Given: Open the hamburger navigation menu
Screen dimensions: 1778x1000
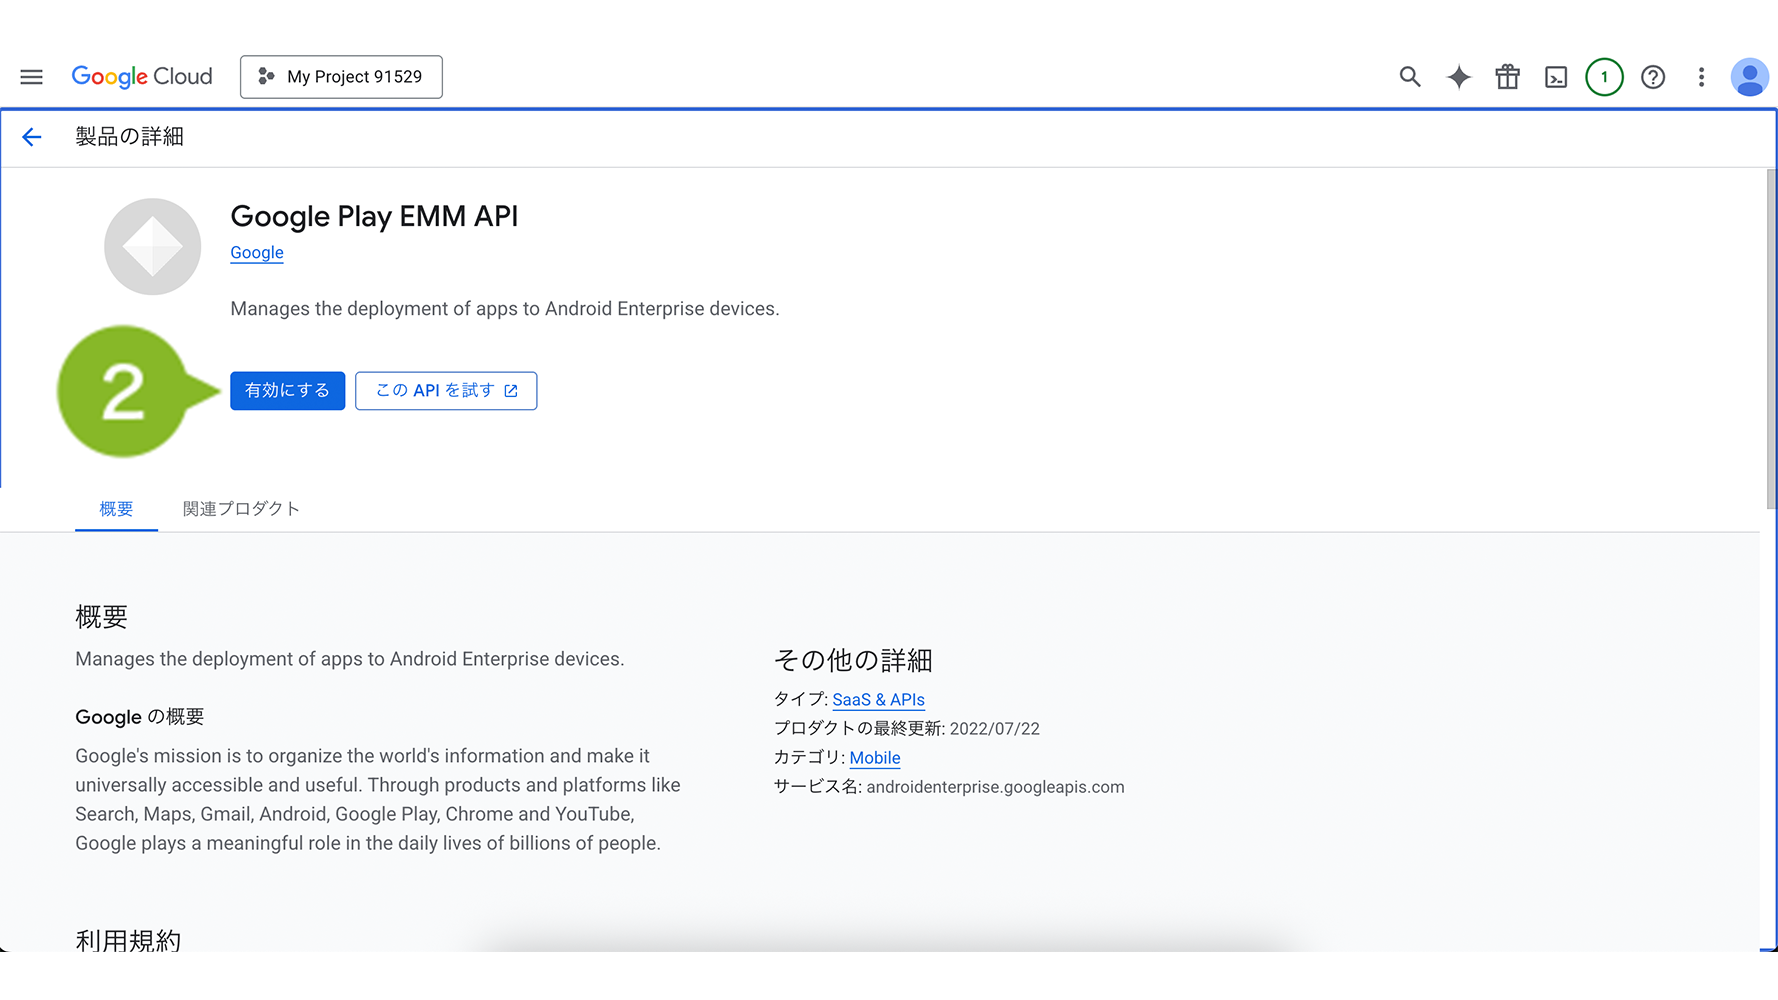Looking at the screenshot, I should click(x=31, y=77).
